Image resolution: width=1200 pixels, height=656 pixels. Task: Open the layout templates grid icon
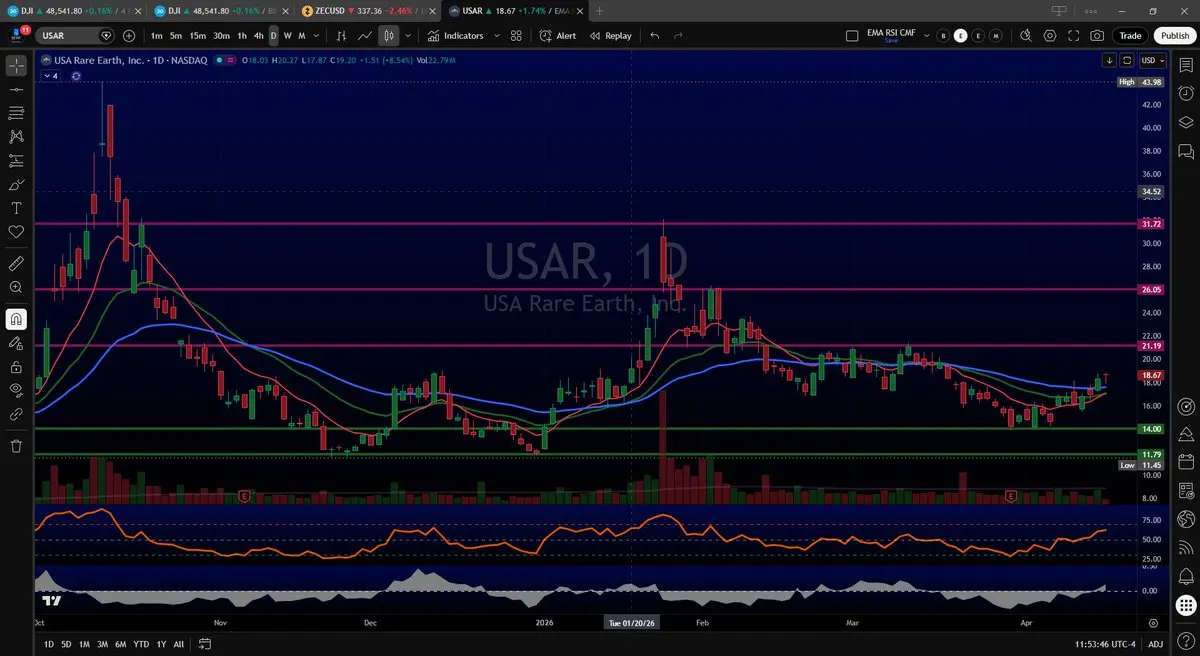(516, 35)
